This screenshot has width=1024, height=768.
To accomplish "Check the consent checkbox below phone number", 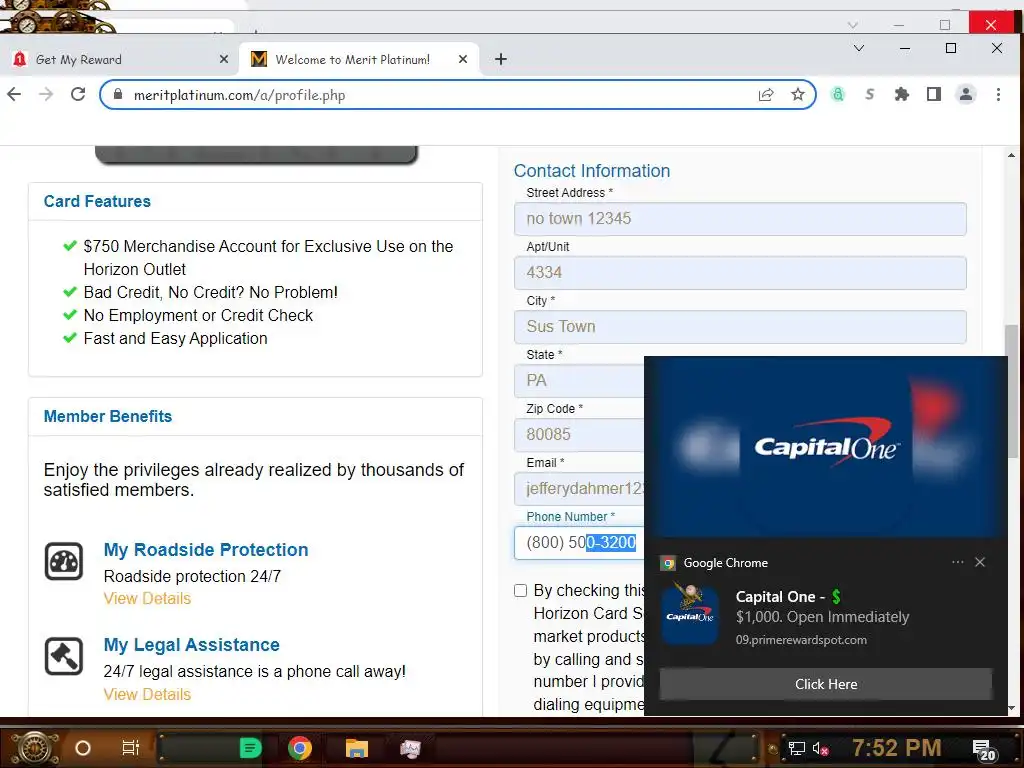I will (x=520, y=590).
